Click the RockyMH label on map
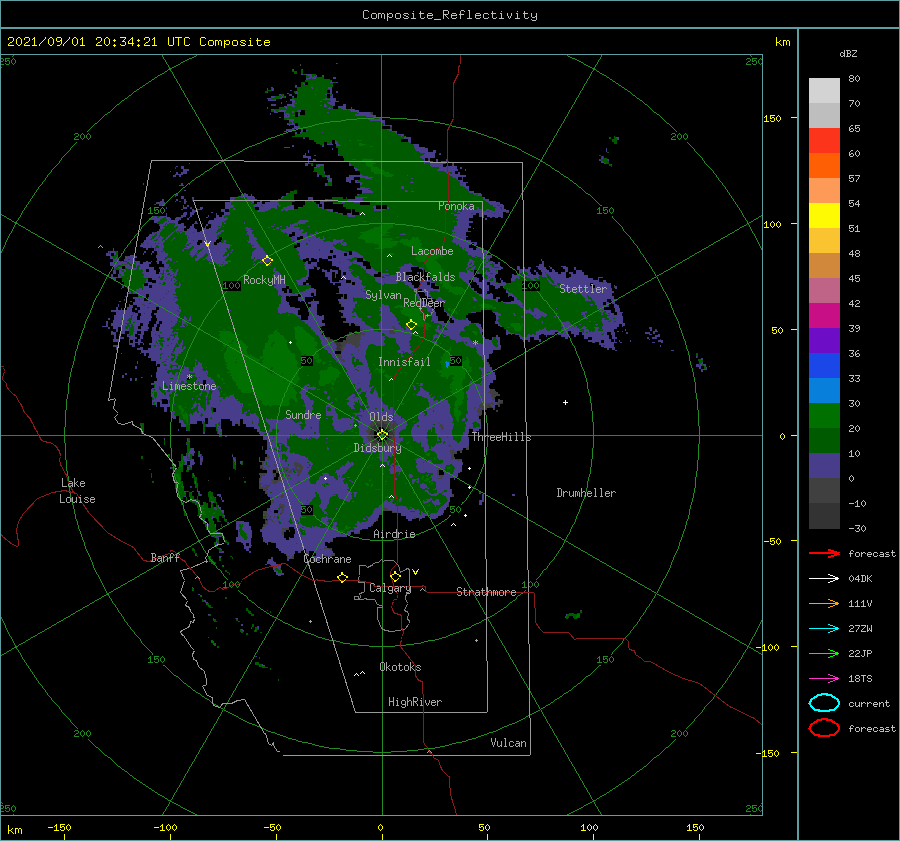 pyautogui.click(x=264, y=280)
